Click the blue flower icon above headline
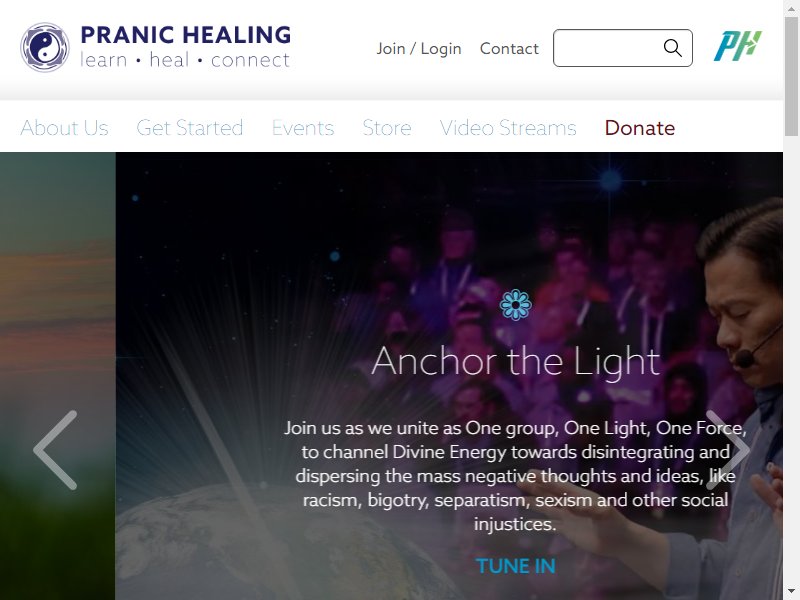 [515, 305]
